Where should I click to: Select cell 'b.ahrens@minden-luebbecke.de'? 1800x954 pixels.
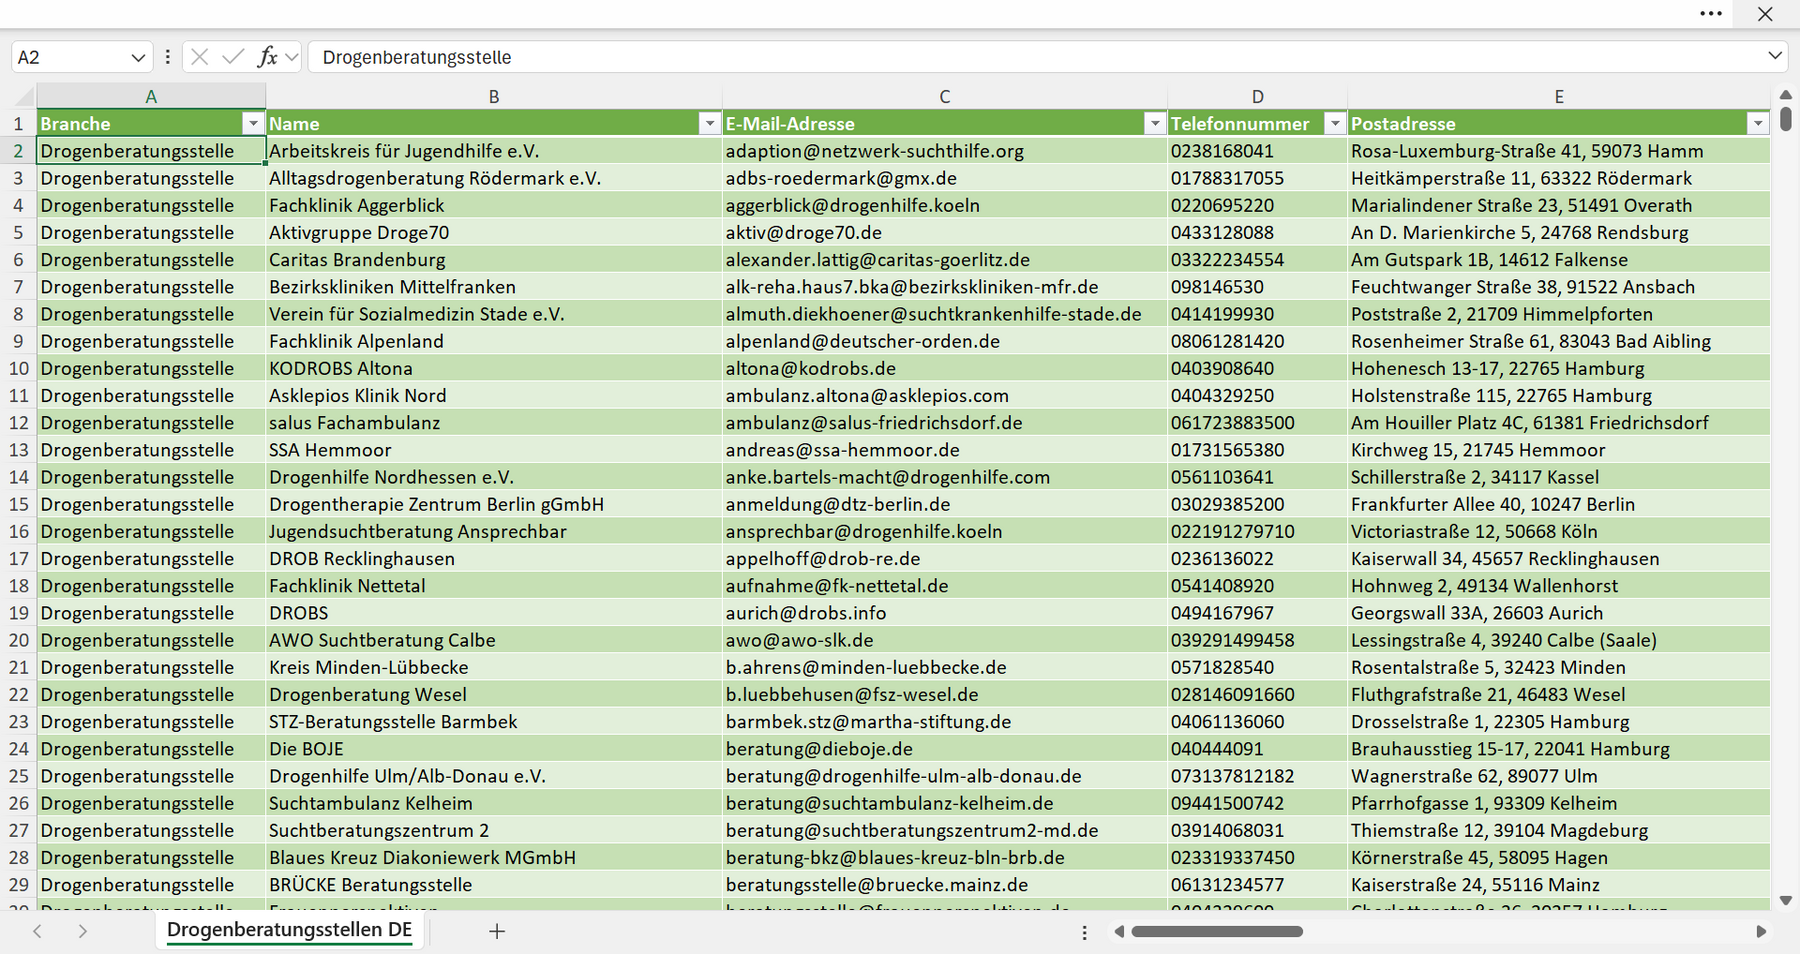[x=944, y=667]
